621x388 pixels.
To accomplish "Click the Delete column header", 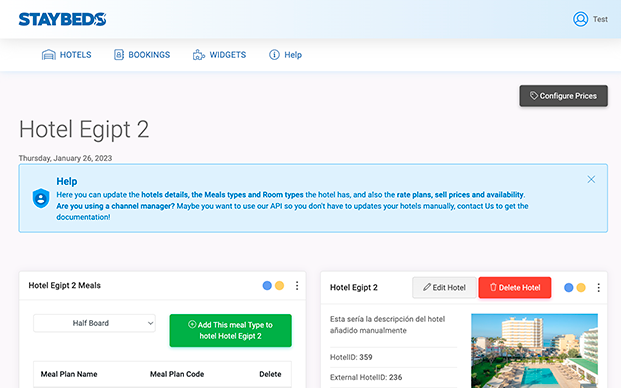I will (270, 374).
